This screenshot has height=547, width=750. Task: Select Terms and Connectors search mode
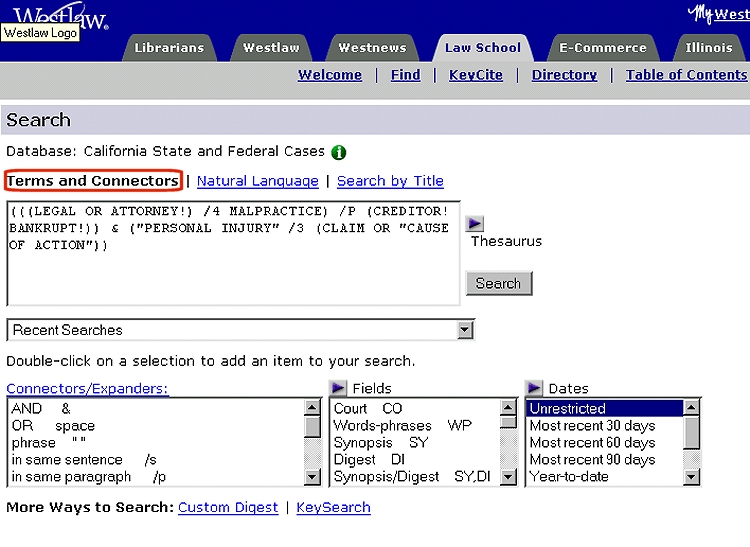click(93, 181)
